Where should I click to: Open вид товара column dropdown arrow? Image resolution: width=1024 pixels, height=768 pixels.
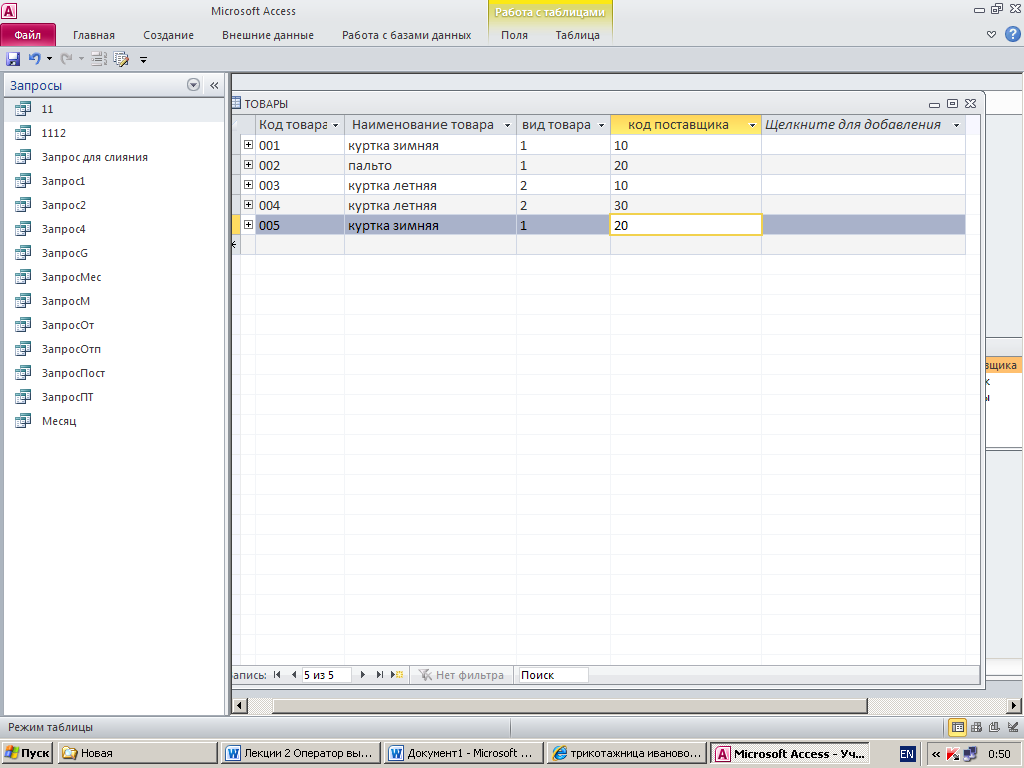click(x=601, y=125)
